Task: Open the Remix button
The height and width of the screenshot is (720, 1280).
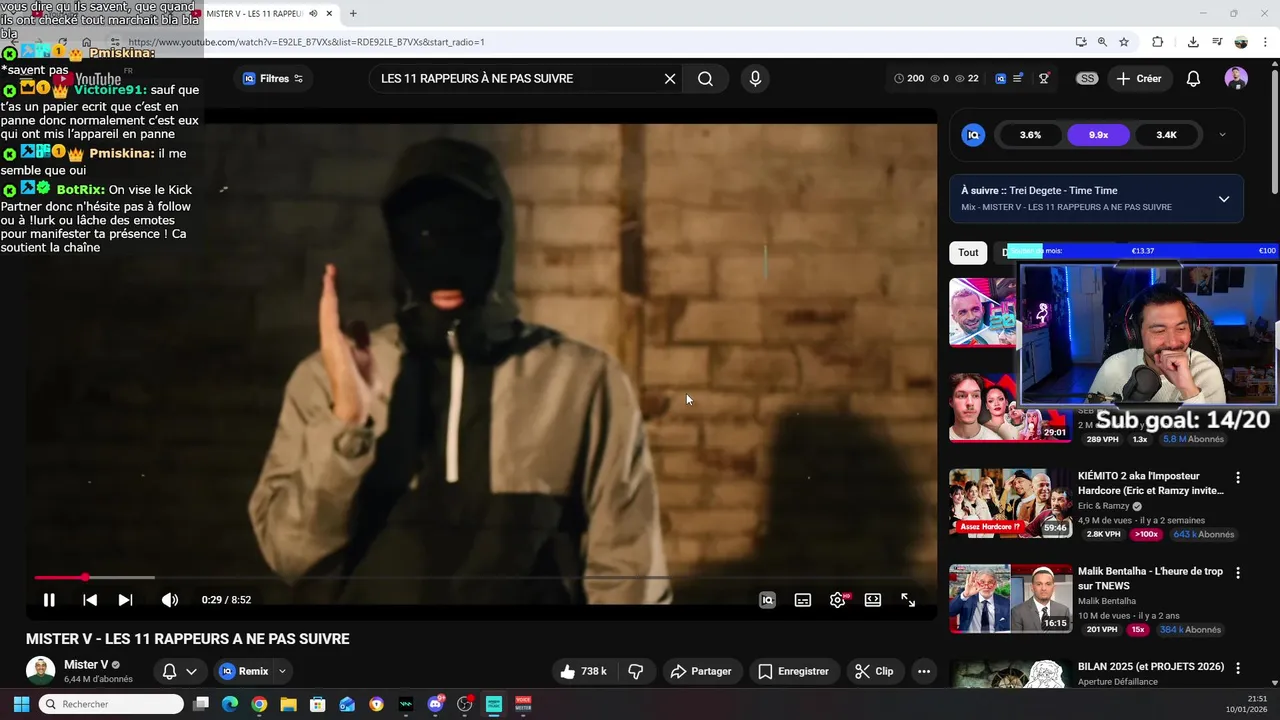Action: [244, 671]
